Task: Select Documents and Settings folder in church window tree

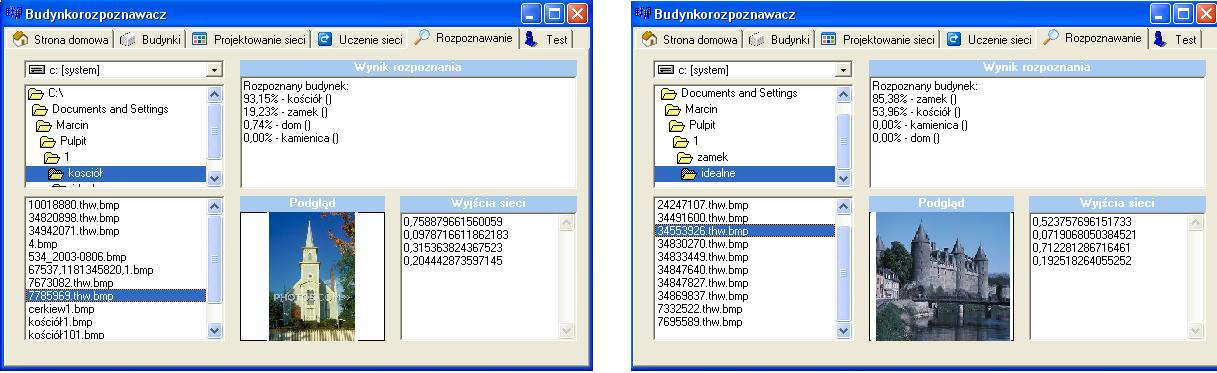Action: (x=110, y=109)
